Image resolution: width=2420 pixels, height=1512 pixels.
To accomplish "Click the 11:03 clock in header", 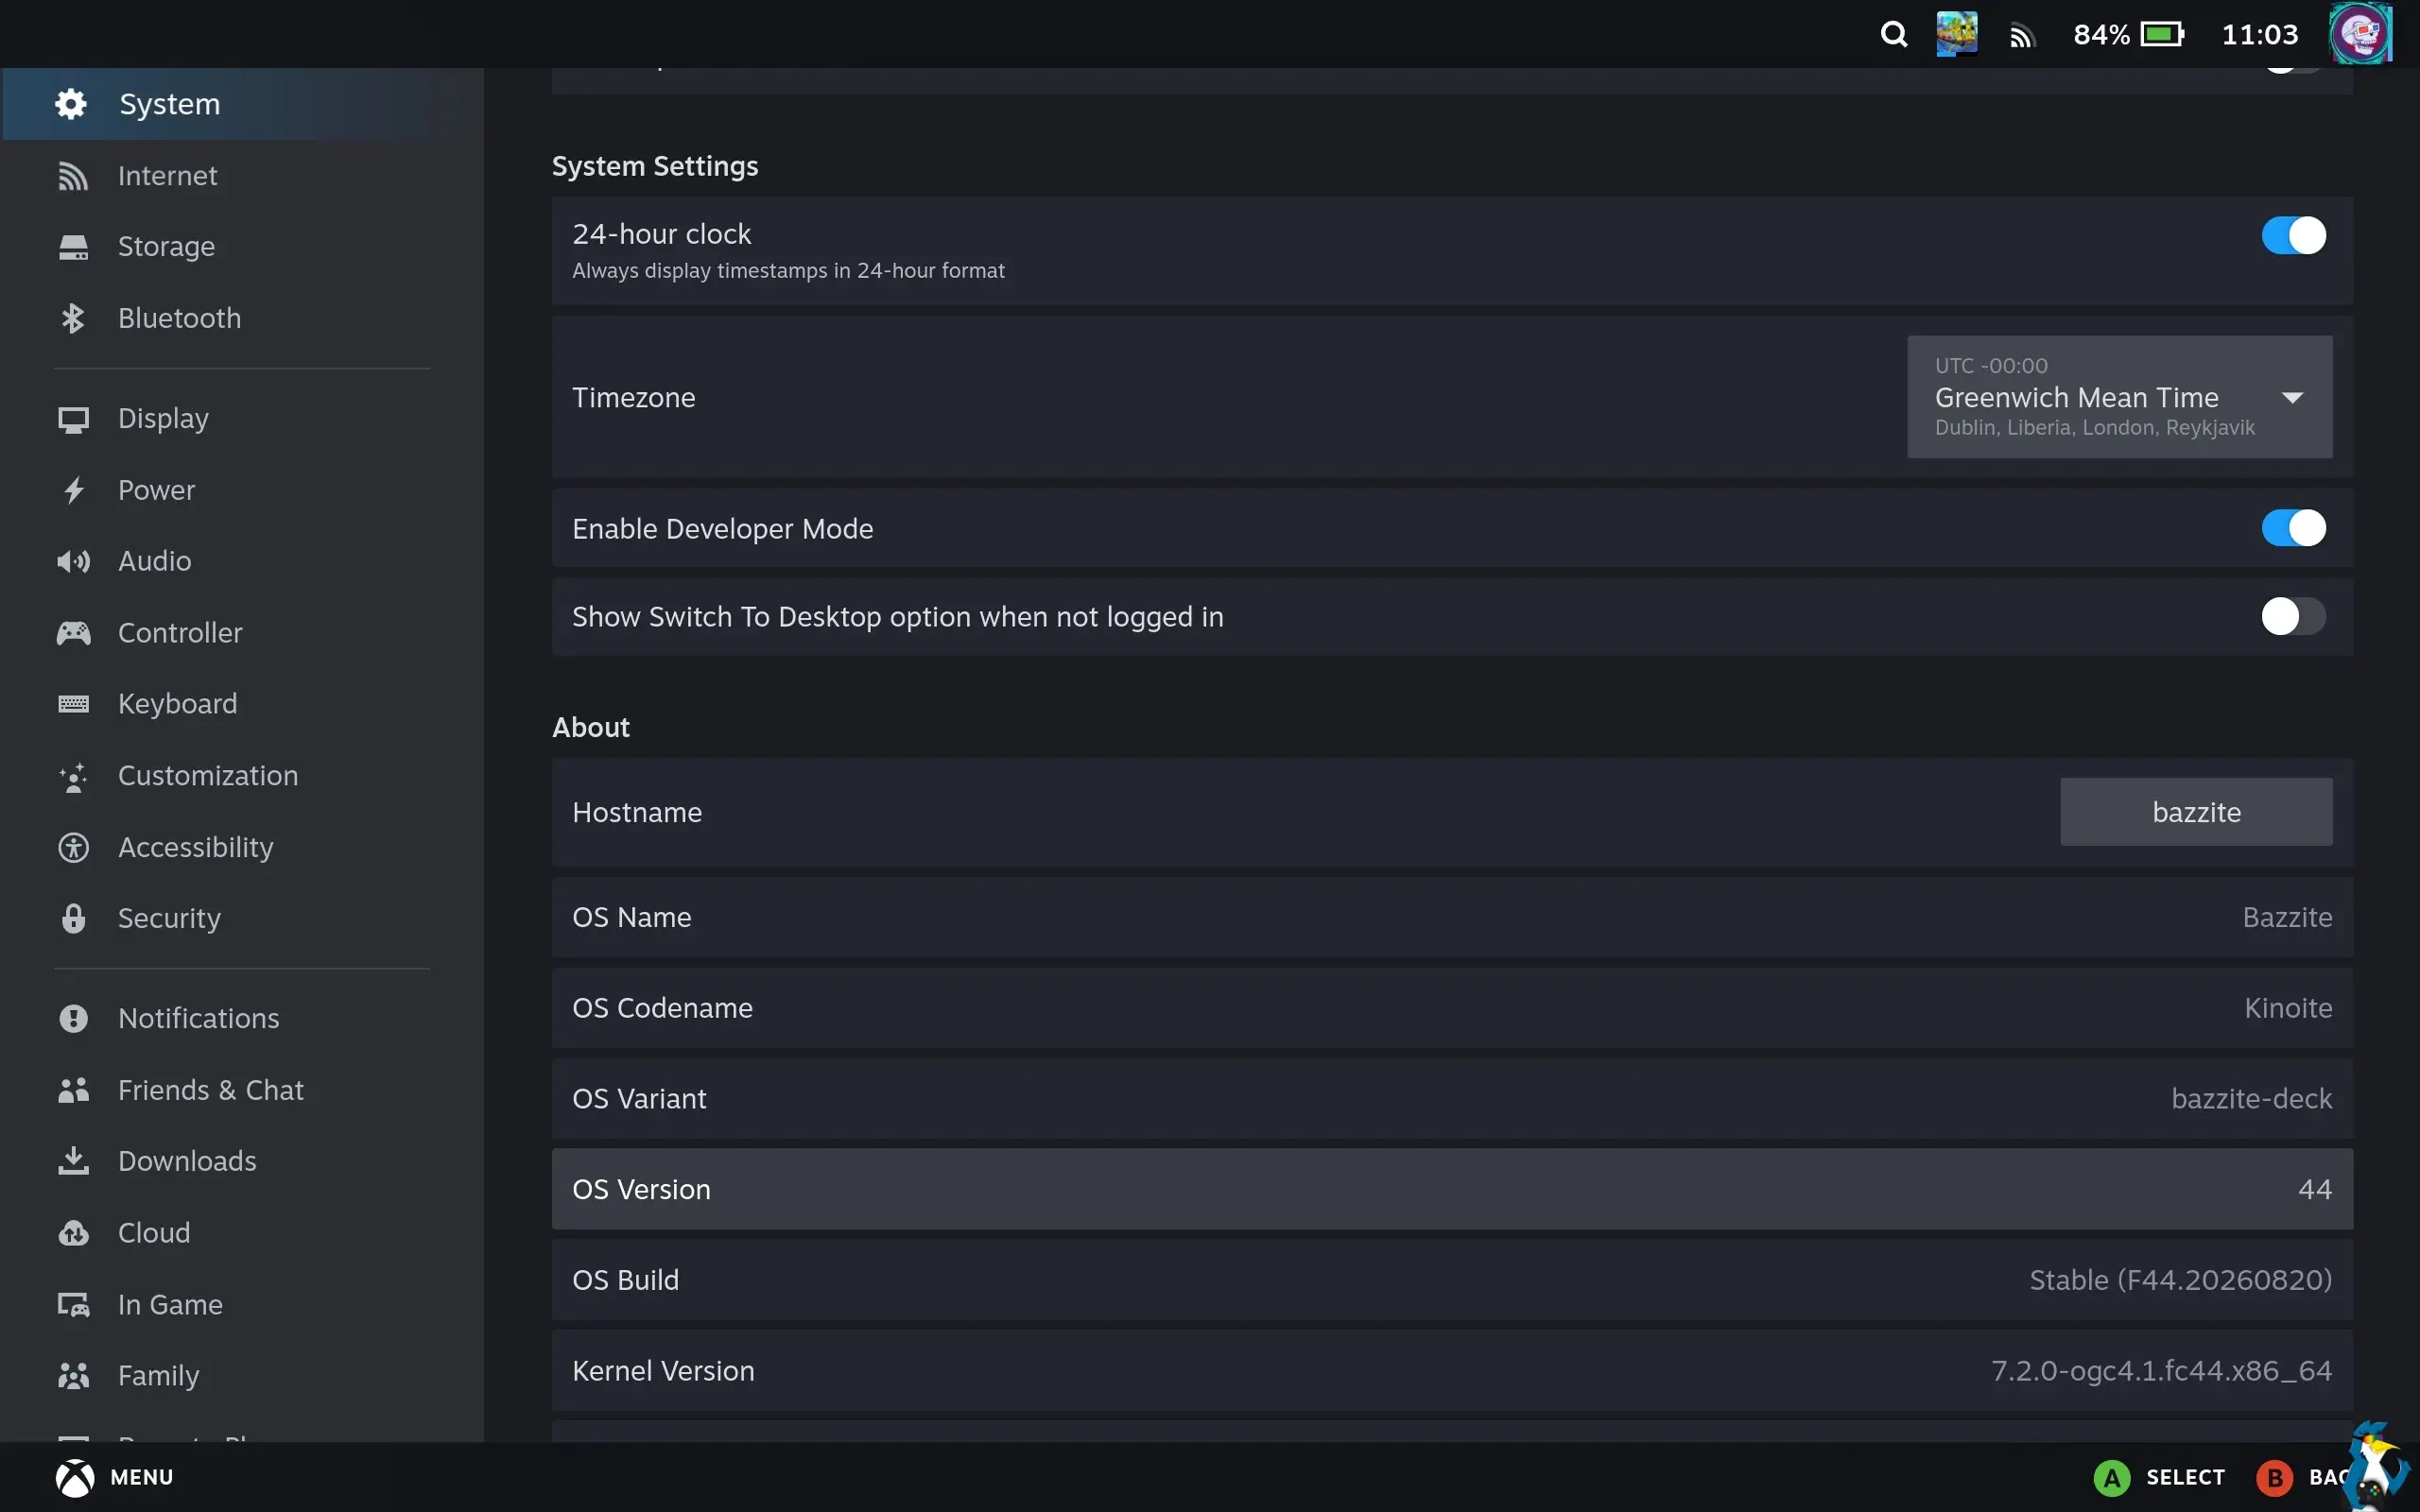I will tap(2259, 35).
